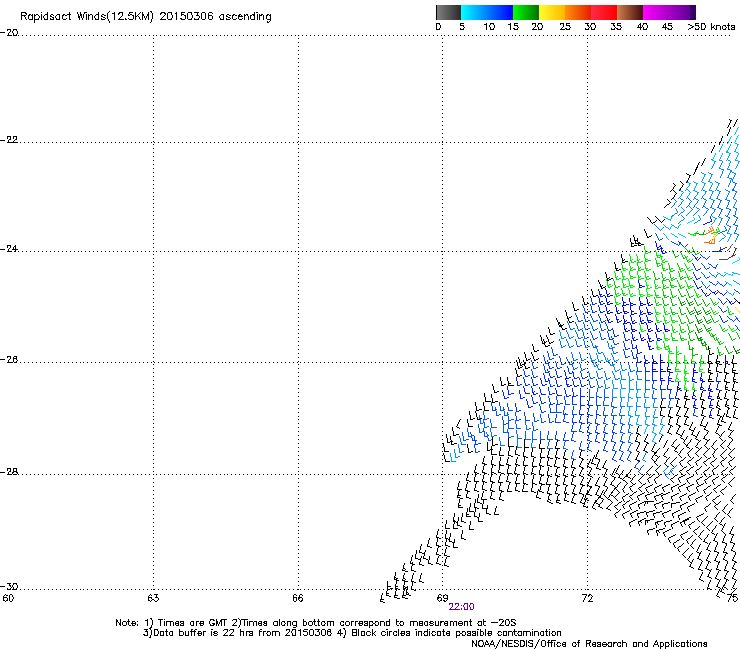Click the legend label '45'
The width and height of the screenshot is (740, 650).
667,27
